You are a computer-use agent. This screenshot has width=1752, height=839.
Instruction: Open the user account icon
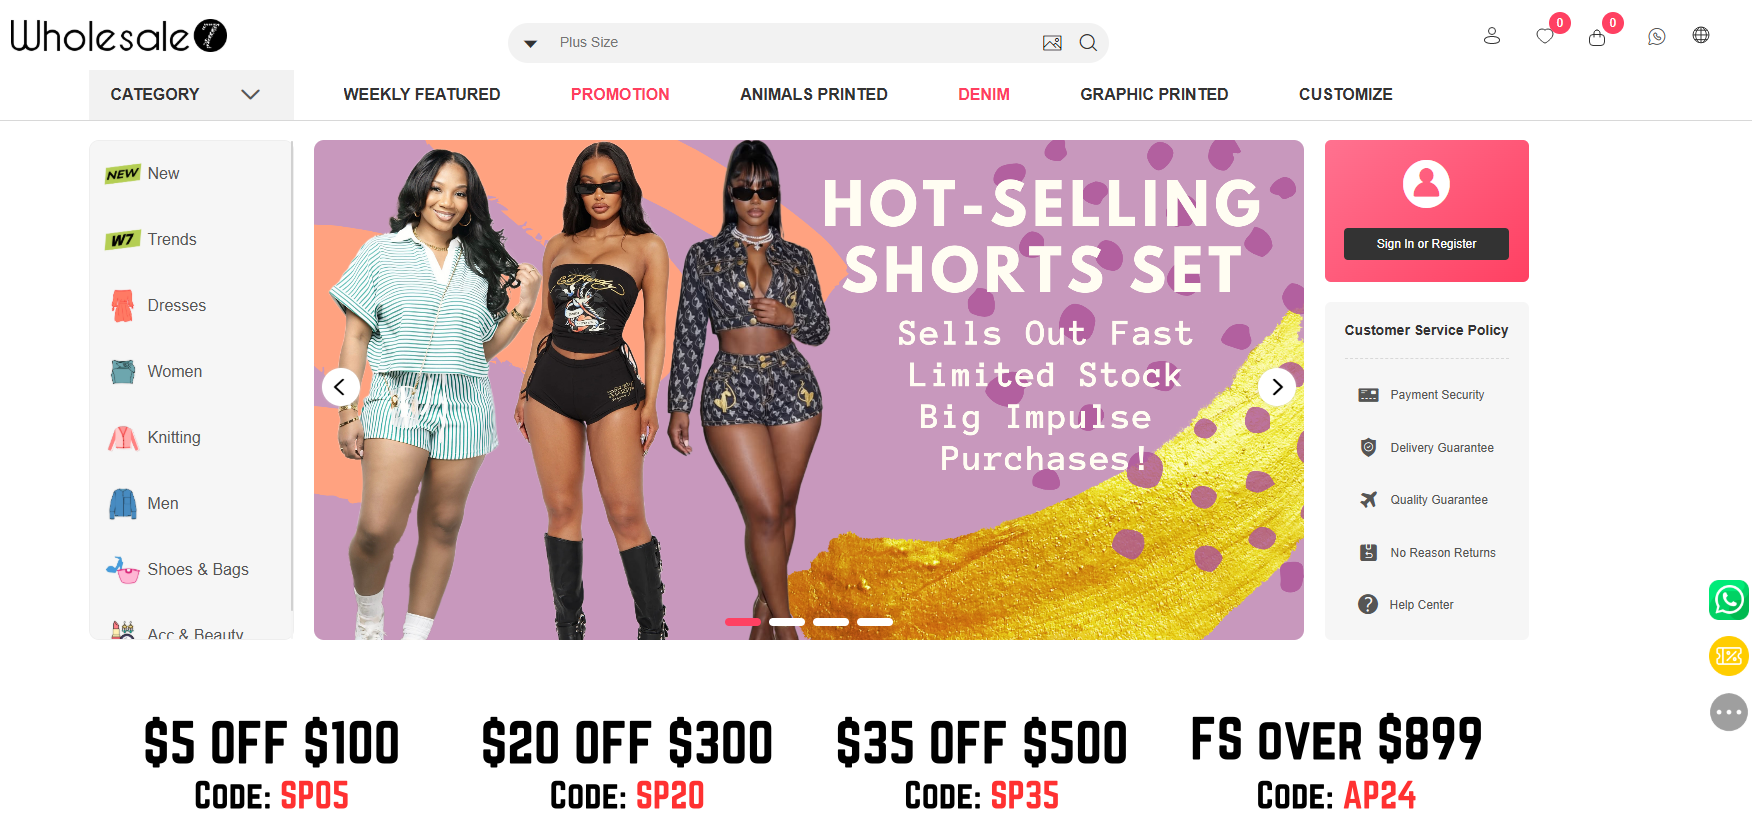1492,36
